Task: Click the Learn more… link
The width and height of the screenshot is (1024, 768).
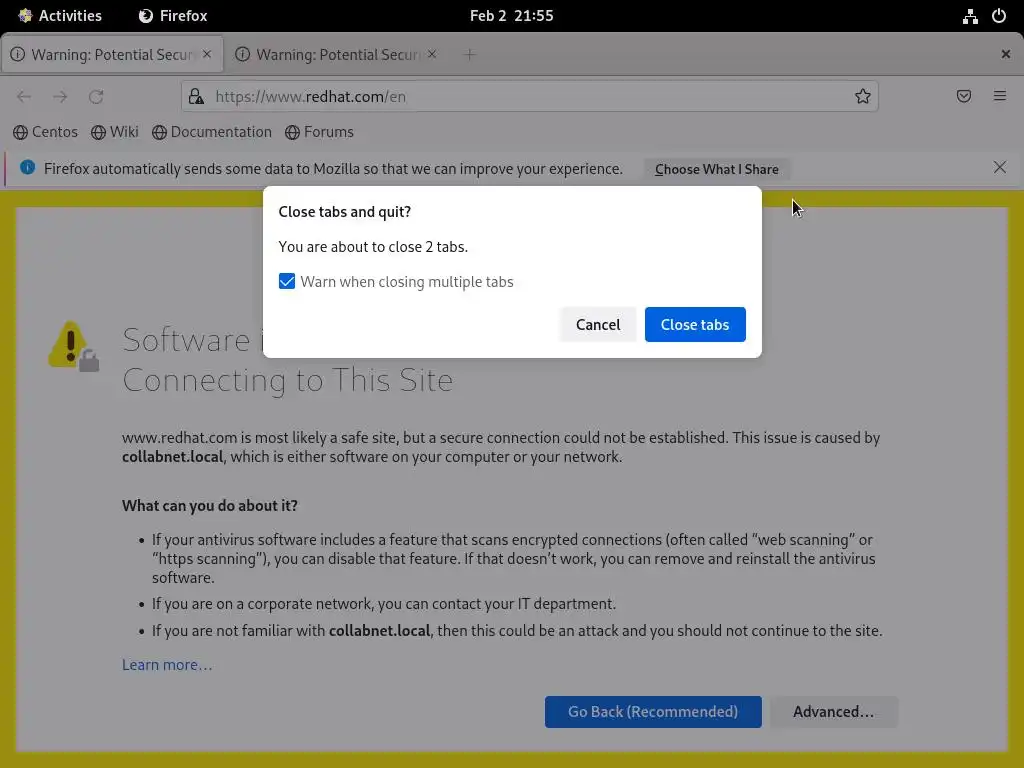Action: pos(167,665)
